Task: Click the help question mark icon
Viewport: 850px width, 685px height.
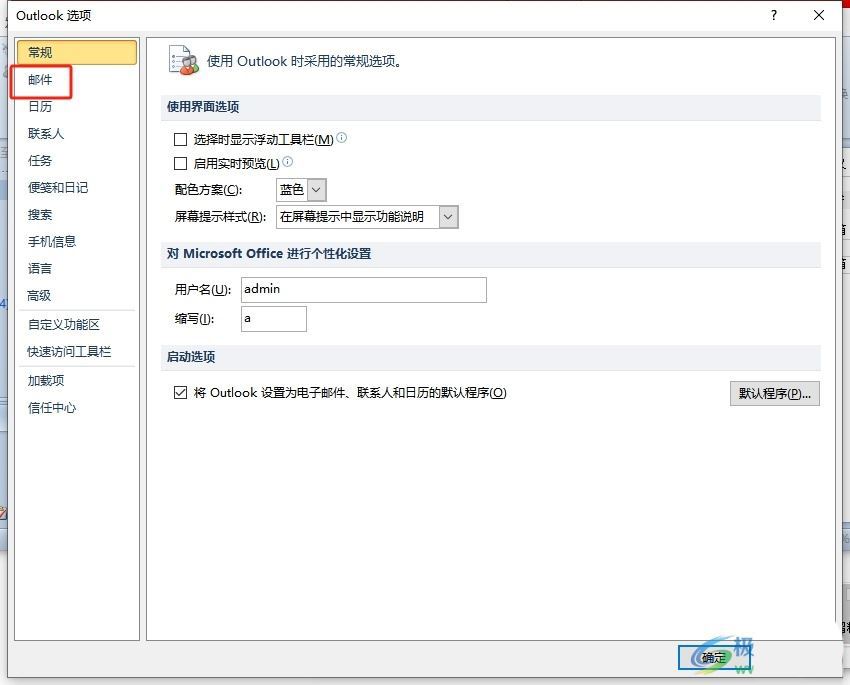Action: click(772, 15)
